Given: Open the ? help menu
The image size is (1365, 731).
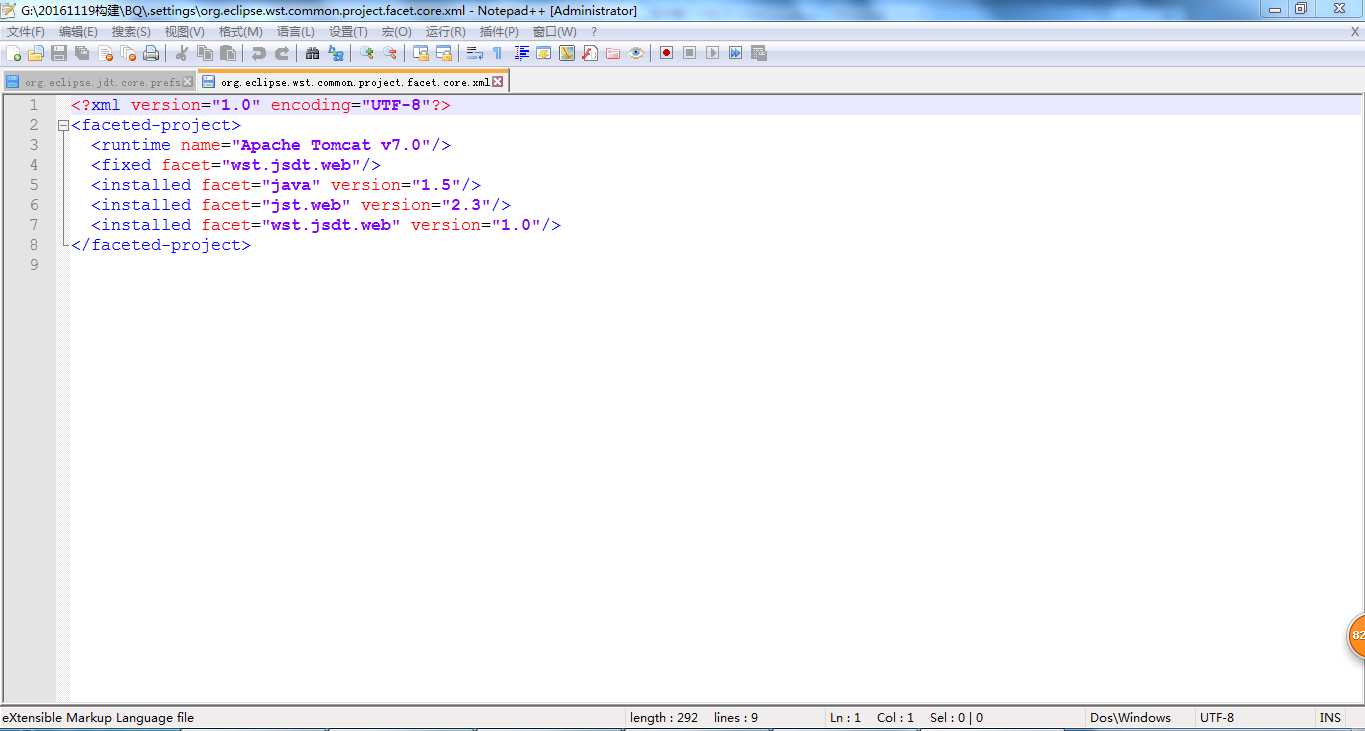Looking at the screenshot, I should (593, 32).
